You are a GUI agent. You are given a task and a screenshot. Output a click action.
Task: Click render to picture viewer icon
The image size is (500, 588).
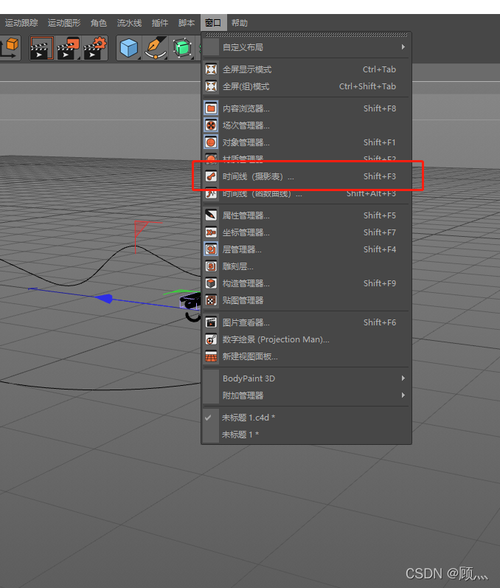[68, 48]
